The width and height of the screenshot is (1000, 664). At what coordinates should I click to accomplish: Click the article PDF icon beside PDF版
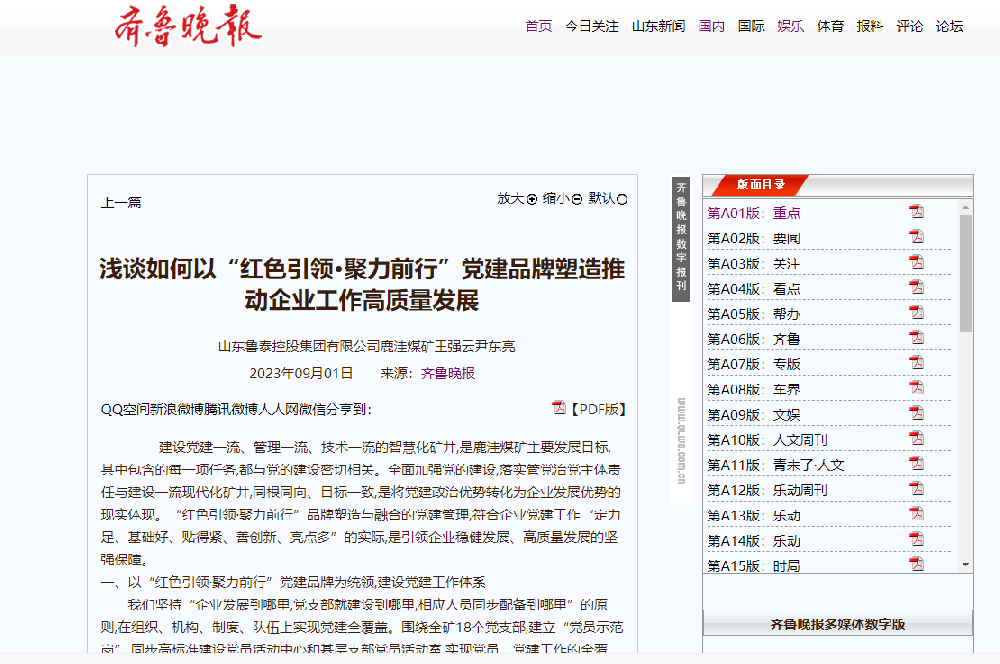click(x=559, y=408)
